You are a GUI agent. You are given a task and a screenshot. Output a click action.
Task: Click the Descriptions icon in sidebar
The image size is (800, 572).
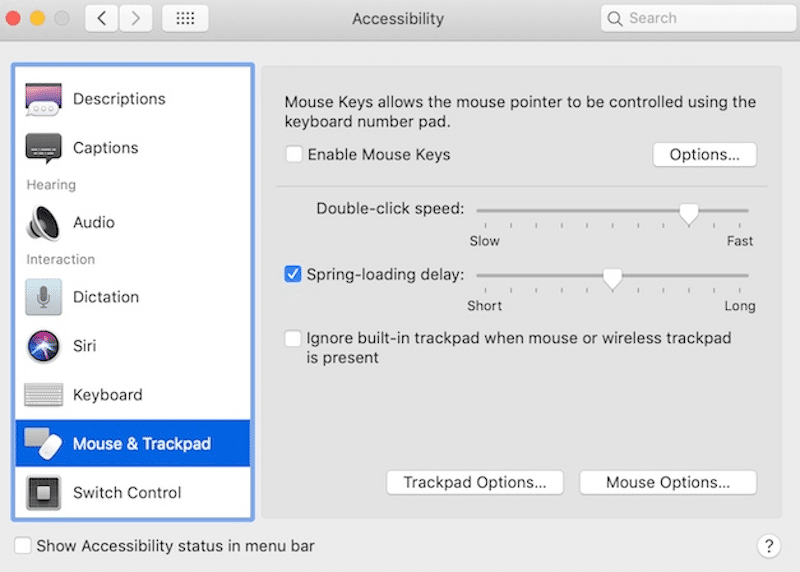[43, 99]
